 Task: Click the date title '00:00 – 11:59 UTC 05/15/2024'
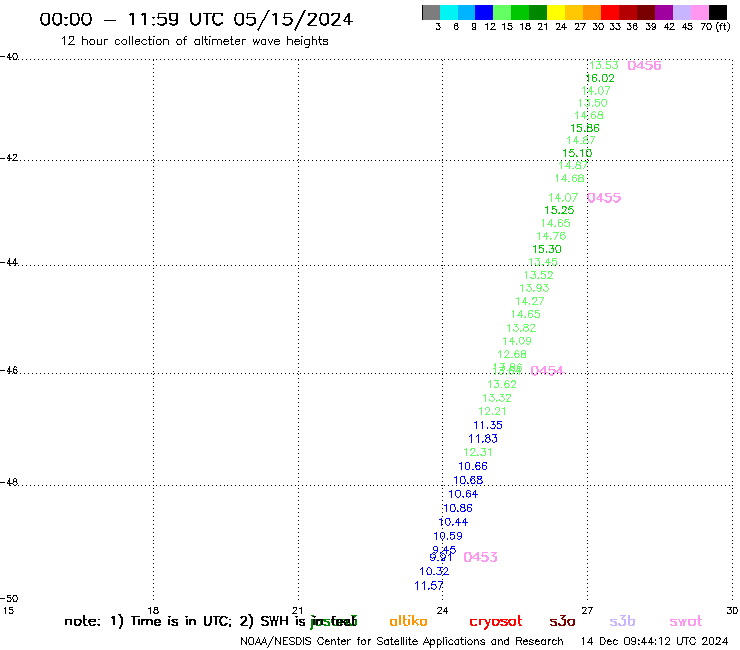click(x=196, y=19)
